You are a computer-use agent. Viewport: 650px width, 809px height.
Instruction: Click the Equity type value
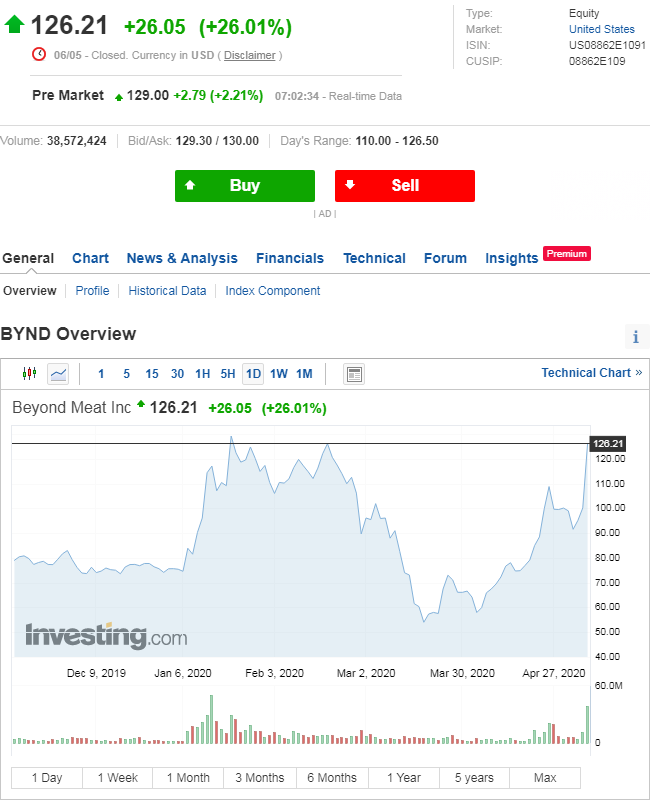pos(584,13)
